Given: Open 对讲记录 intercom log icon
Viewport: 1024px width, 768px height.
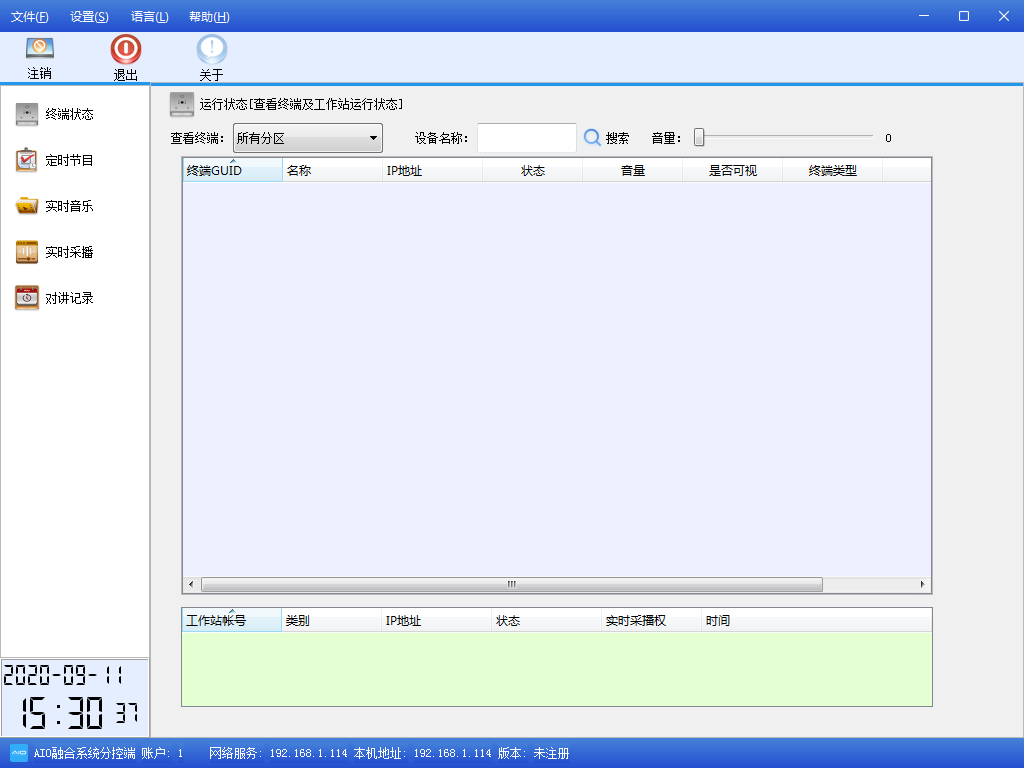Looking at the screenshot, I should (27, 298).
